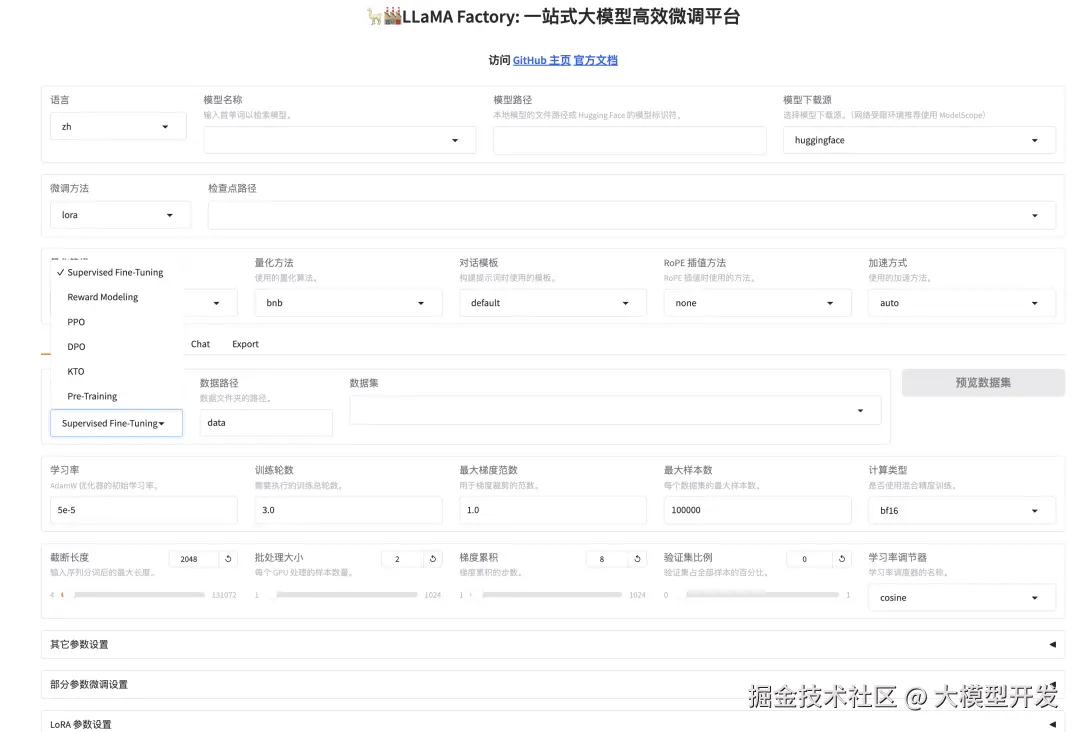This screenshot has width=1080, height=732.
Task: Open the 数据集 dropdown
Action: tap(615, 410)
